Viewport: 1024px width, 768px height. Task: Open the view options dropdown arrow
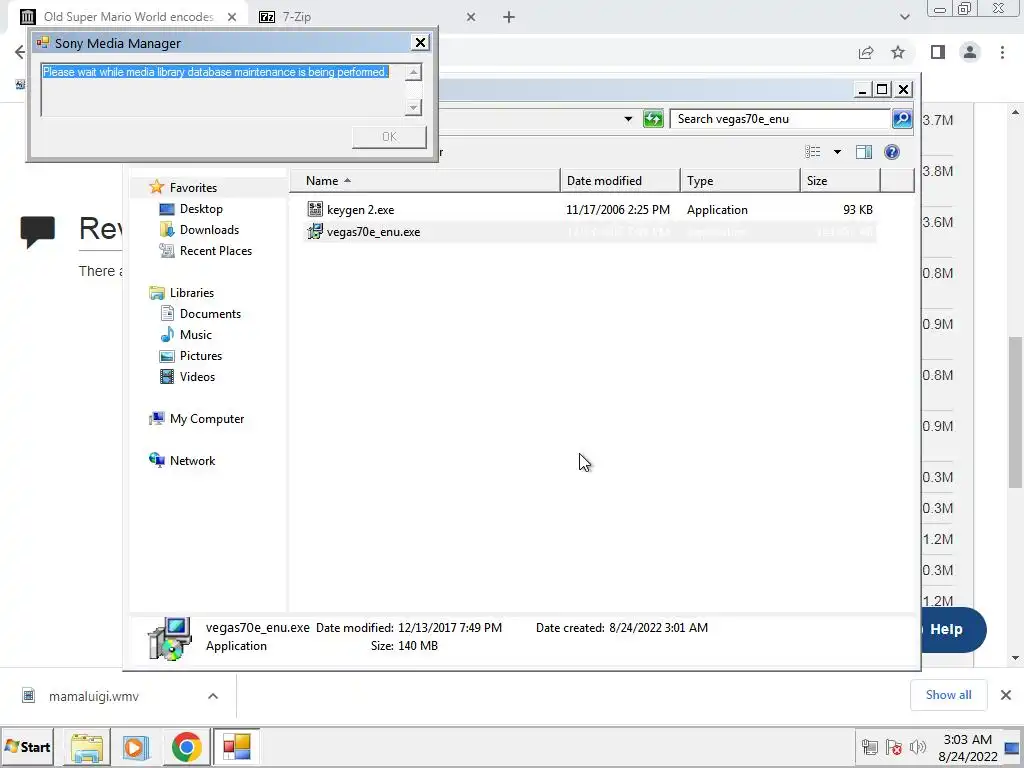(x=837, y=152)
